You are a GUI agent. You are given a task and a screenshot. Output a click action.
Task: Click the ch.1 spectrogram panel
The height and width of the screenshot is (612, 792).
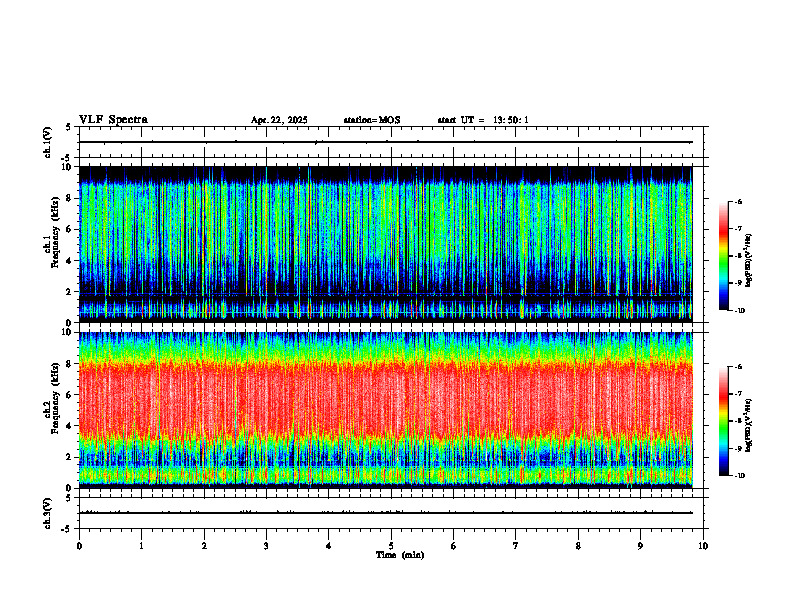(x=385, y=244)
